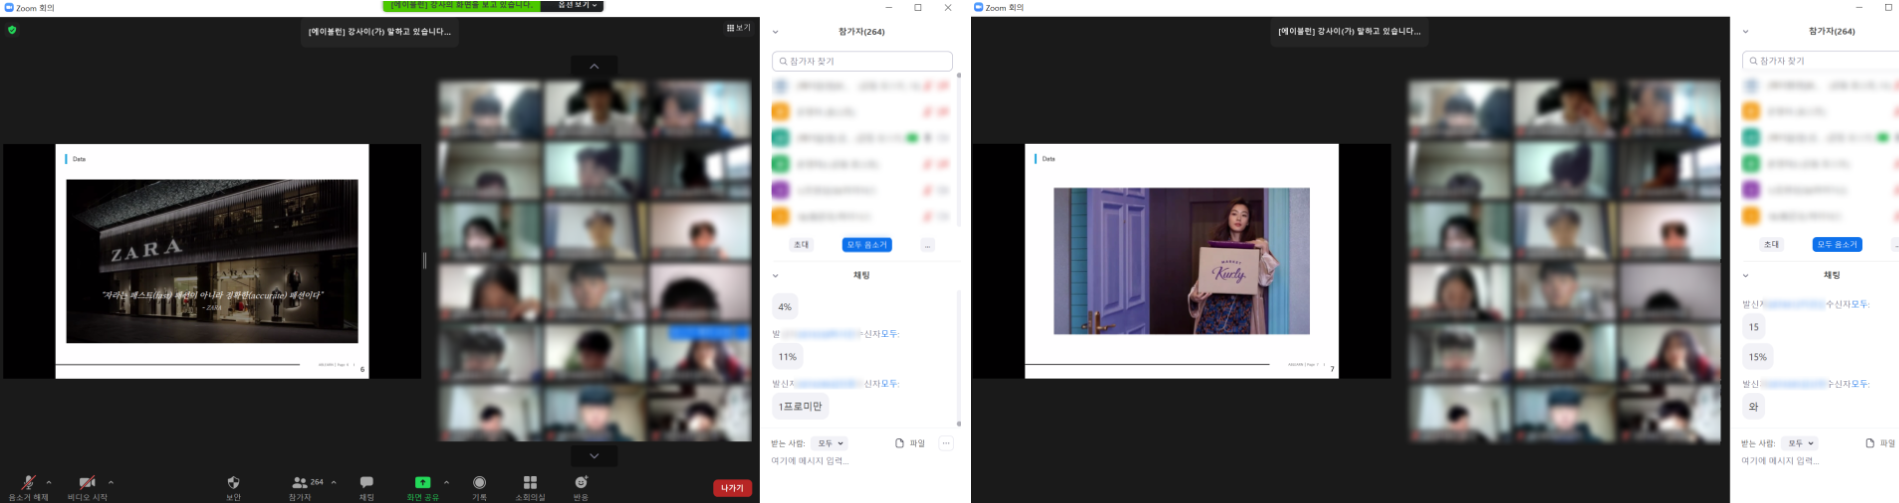Image resolution: width=1899 pixels, height=503 pixels.
Task: Click chat message "1프로미만"
Action: pyautogui.click(x=800, y=406)
